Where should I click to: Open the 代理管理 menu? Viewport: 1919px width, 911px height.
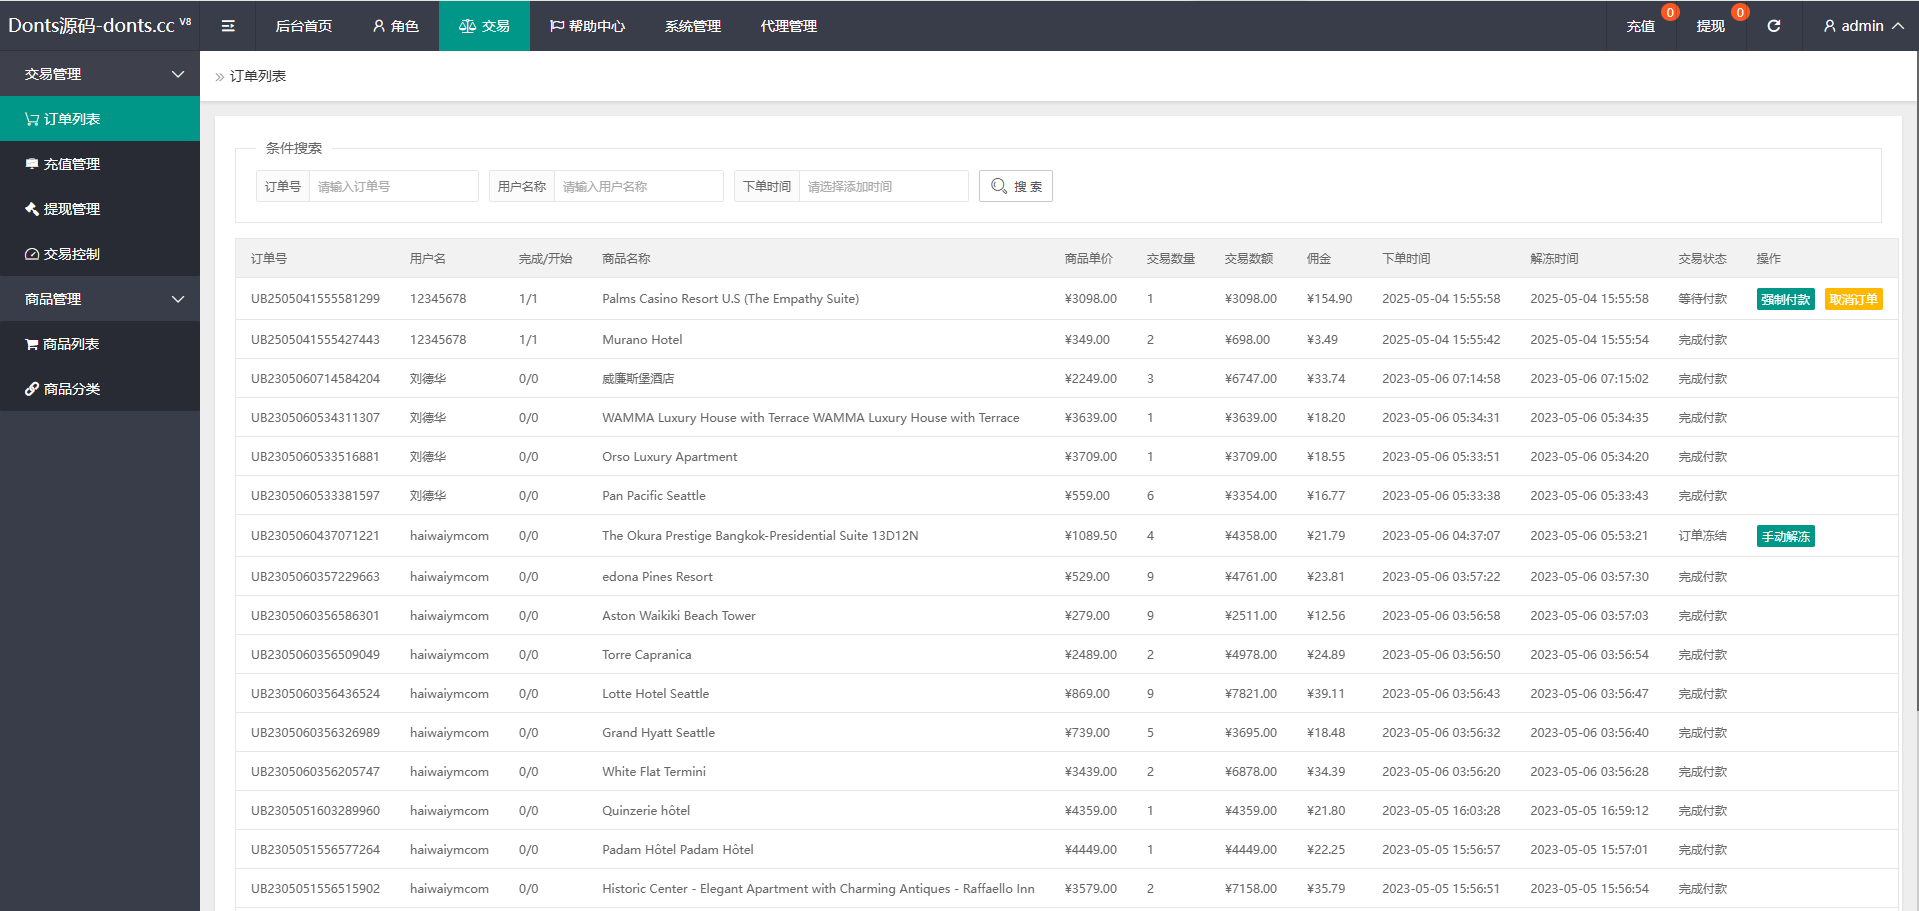(x=789, y=26)
